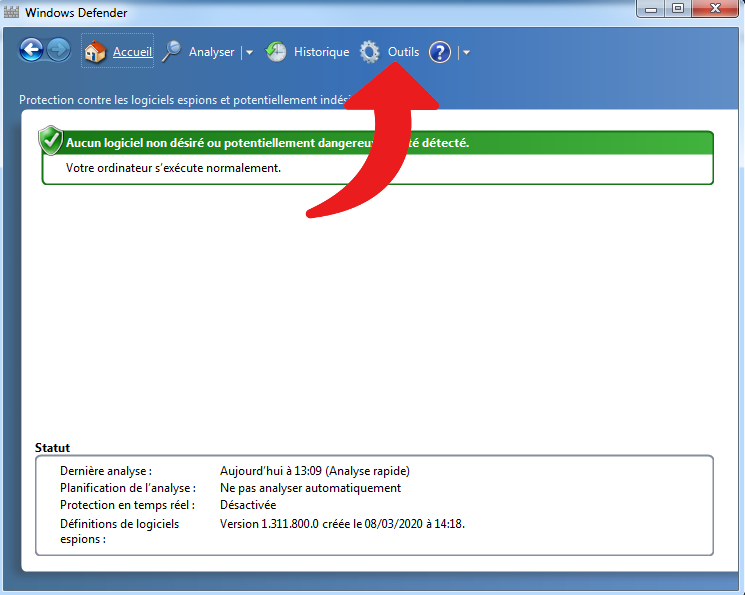Click the Forward navigation arrow
The image size is (745, 595).
pyautogui.click(x=59, y=50)
